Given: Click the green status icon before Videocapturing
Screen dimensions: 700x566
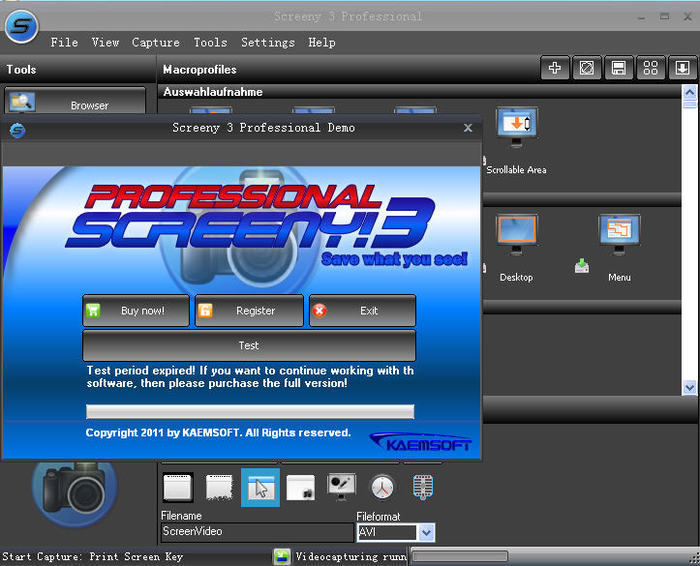Looking at the screenshot, I should (282, 557).
